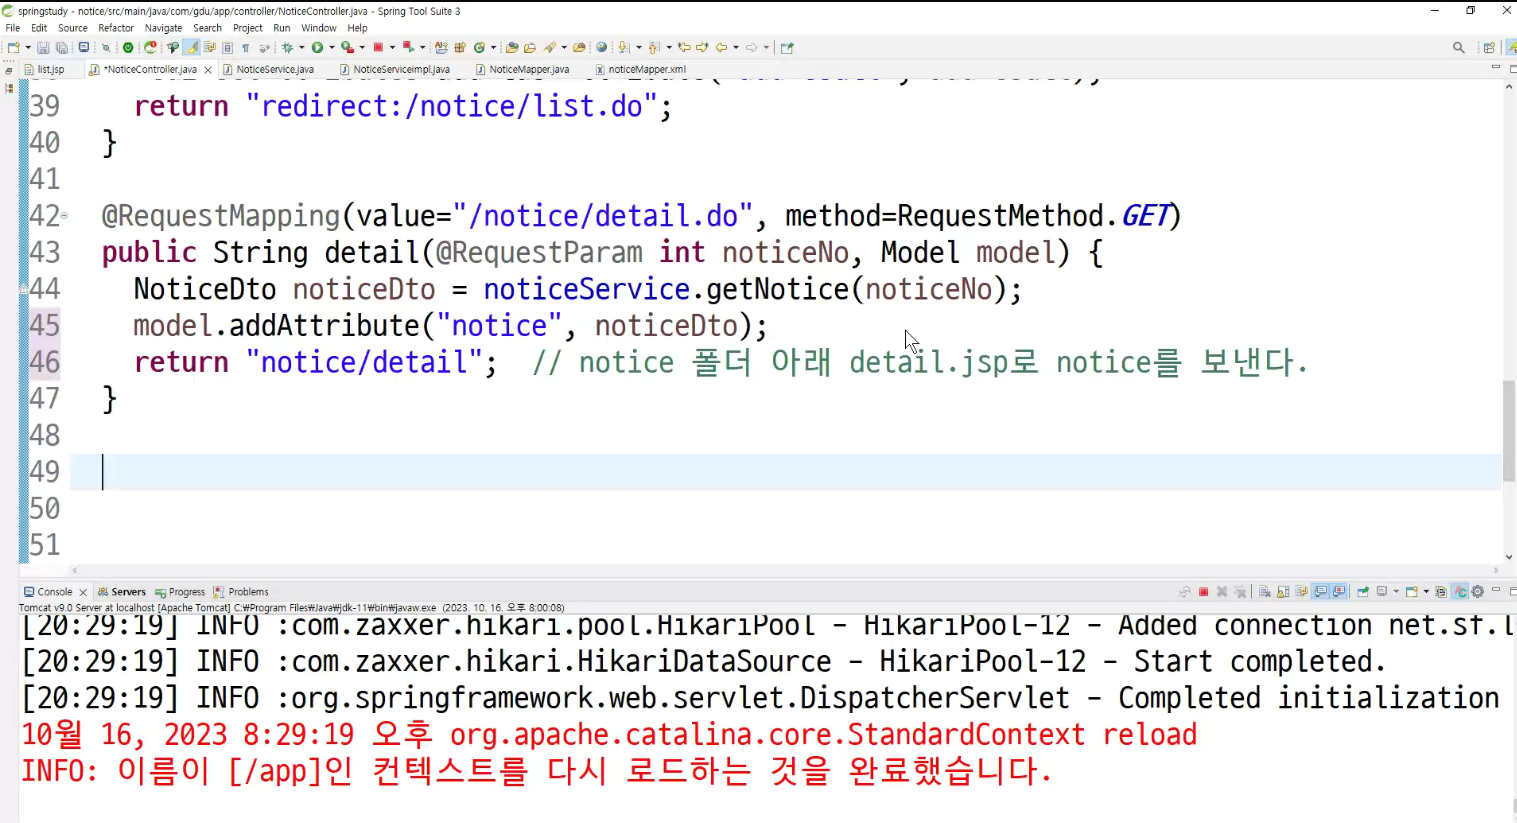Click line number 45 in the gutter
The width and height of the screenshot is (1517, 823).
pyautogui.click(x=45, y=325)
